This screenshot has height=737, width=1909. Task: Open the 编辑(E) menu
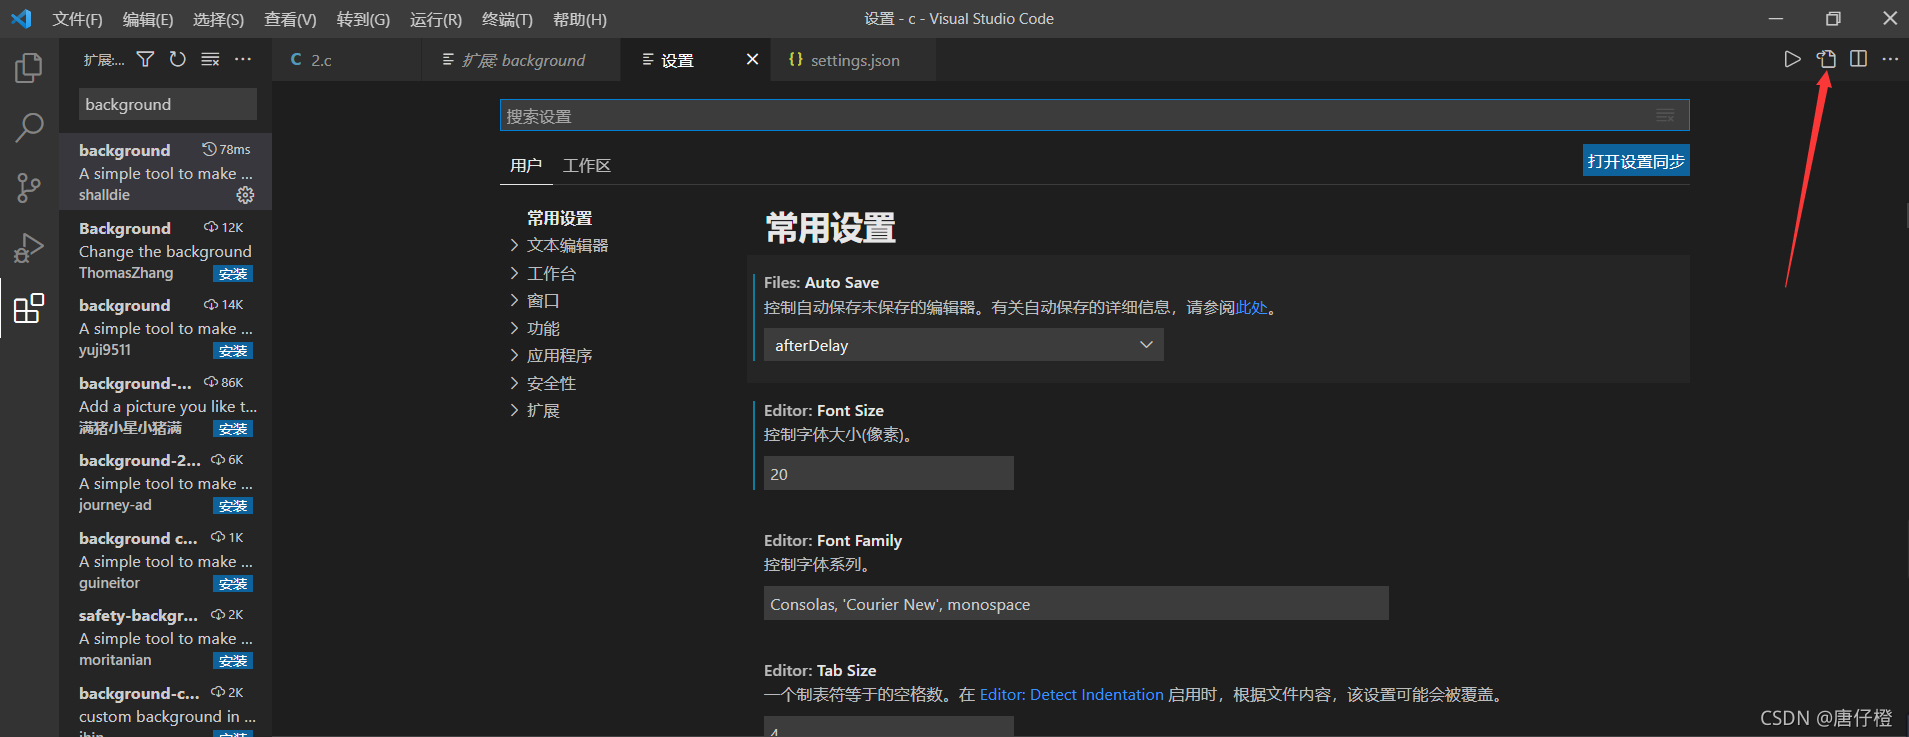click(x=148, y=19)
